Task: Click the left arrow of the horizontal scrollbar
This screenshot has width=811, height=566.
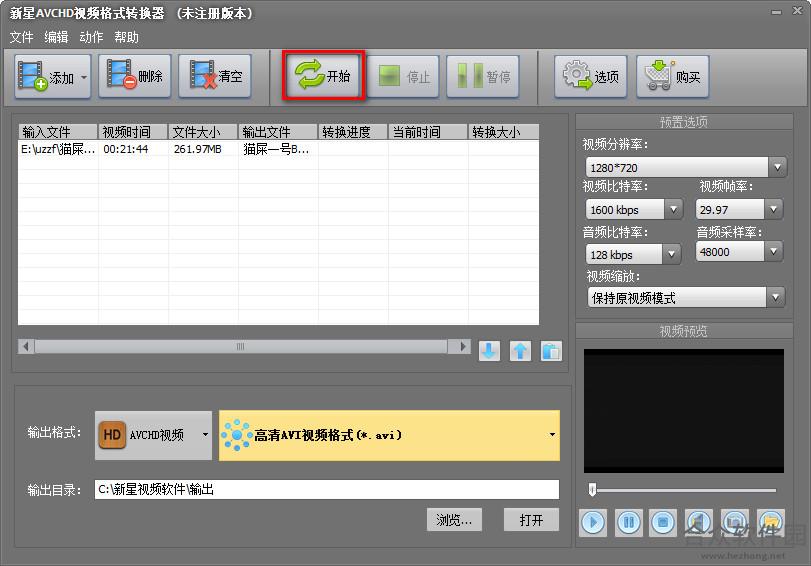Action: (x=26, y=346)
